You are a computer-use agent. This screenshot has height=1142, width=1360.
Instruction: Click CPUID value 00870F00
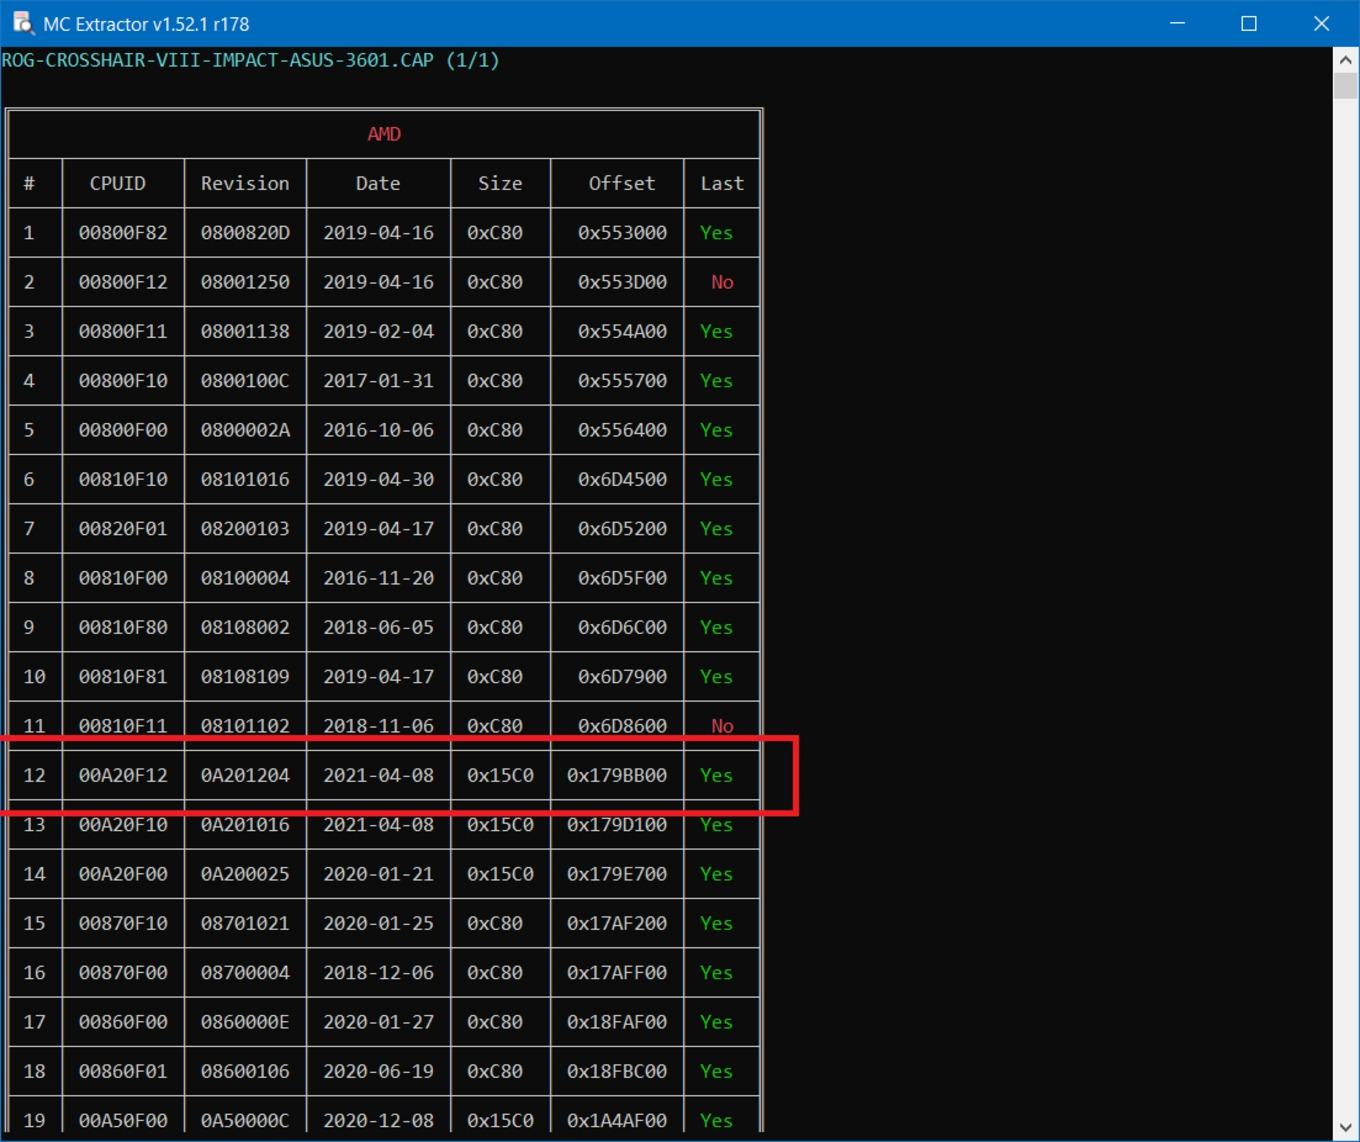(123, 973)
